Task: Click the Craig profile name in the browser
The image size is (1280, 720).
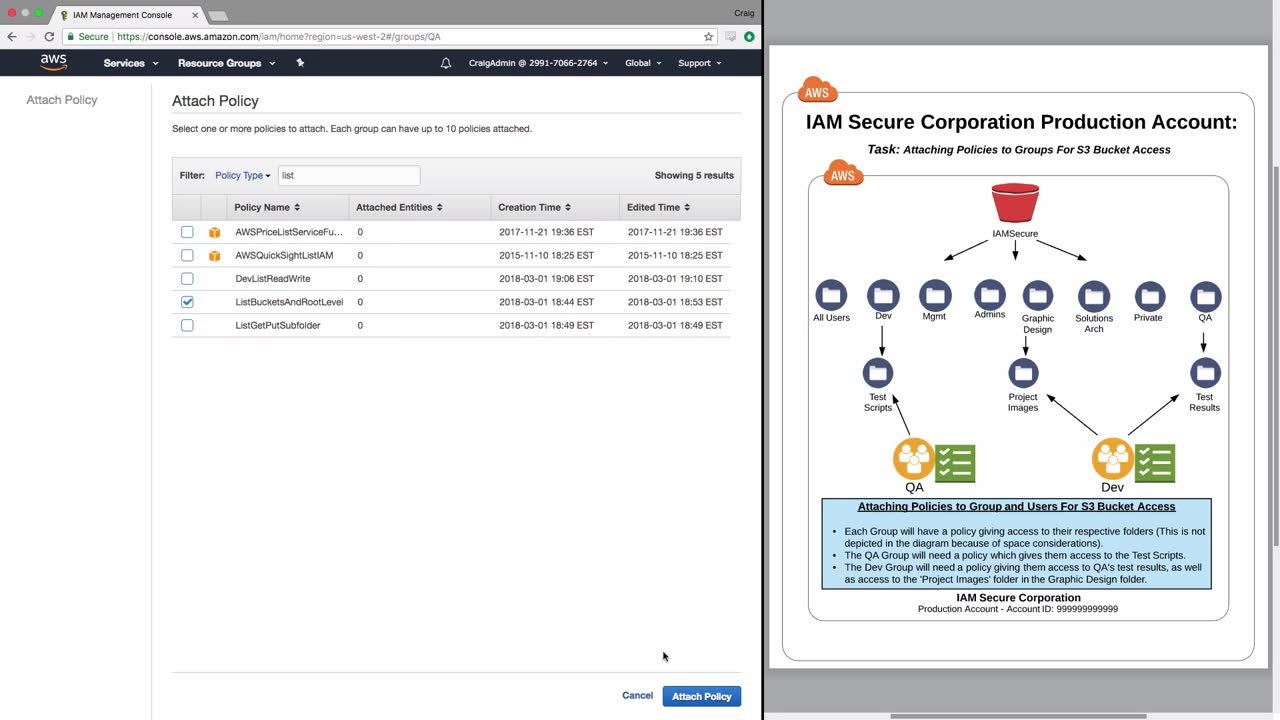Action: tap(744, 13)
